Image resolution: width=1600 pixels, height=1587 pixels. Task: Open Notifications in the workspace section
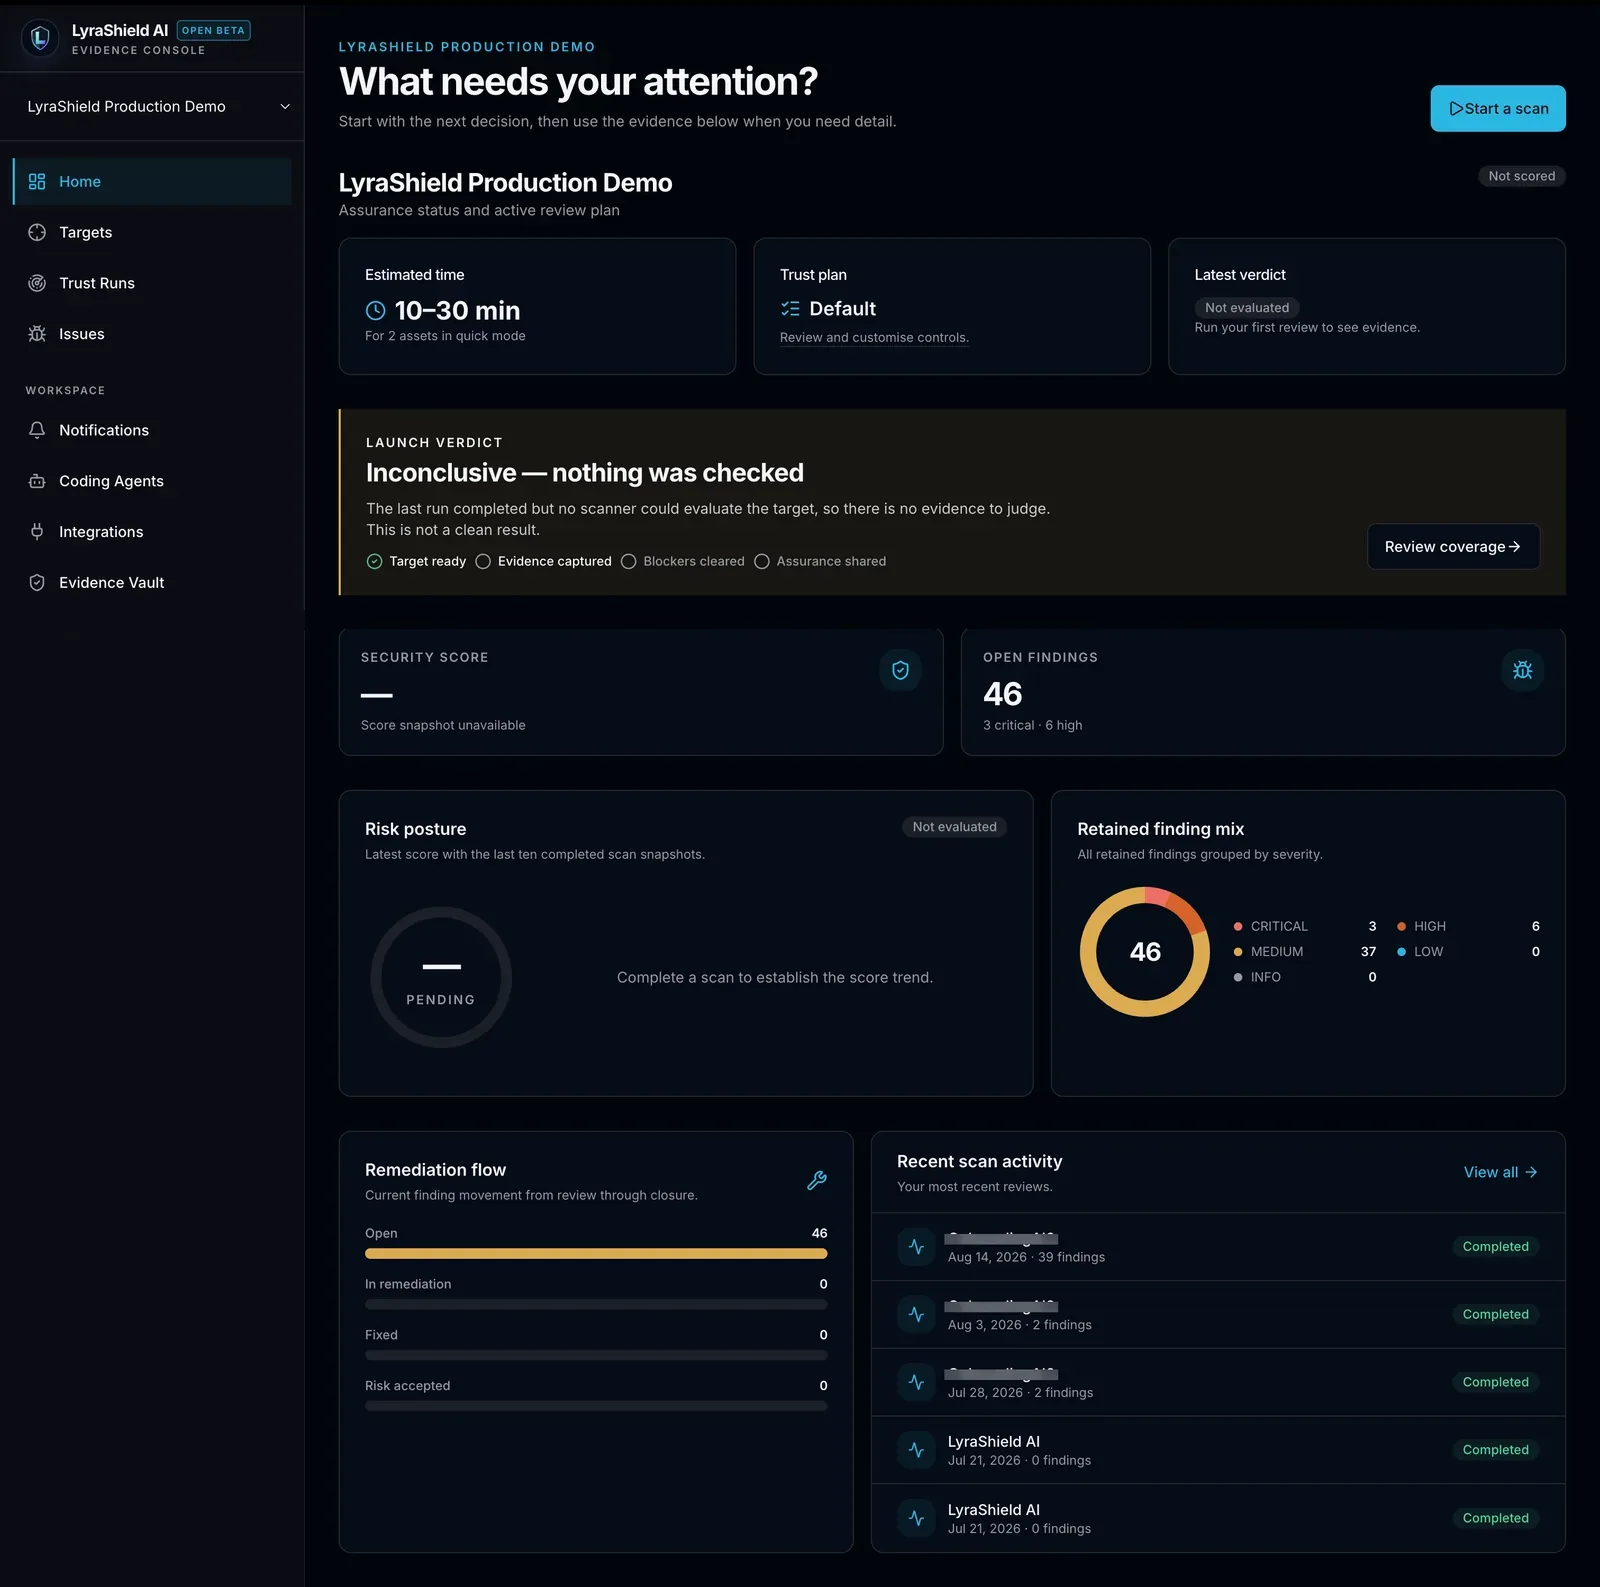point(152,430)
